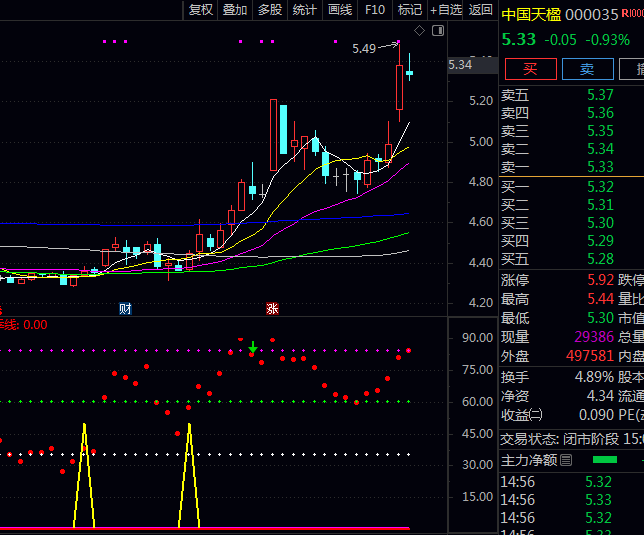The height and width of the screenshot is (535, 644).
Task: Click the 5.49 high price annotation
Action: point(364,48)
